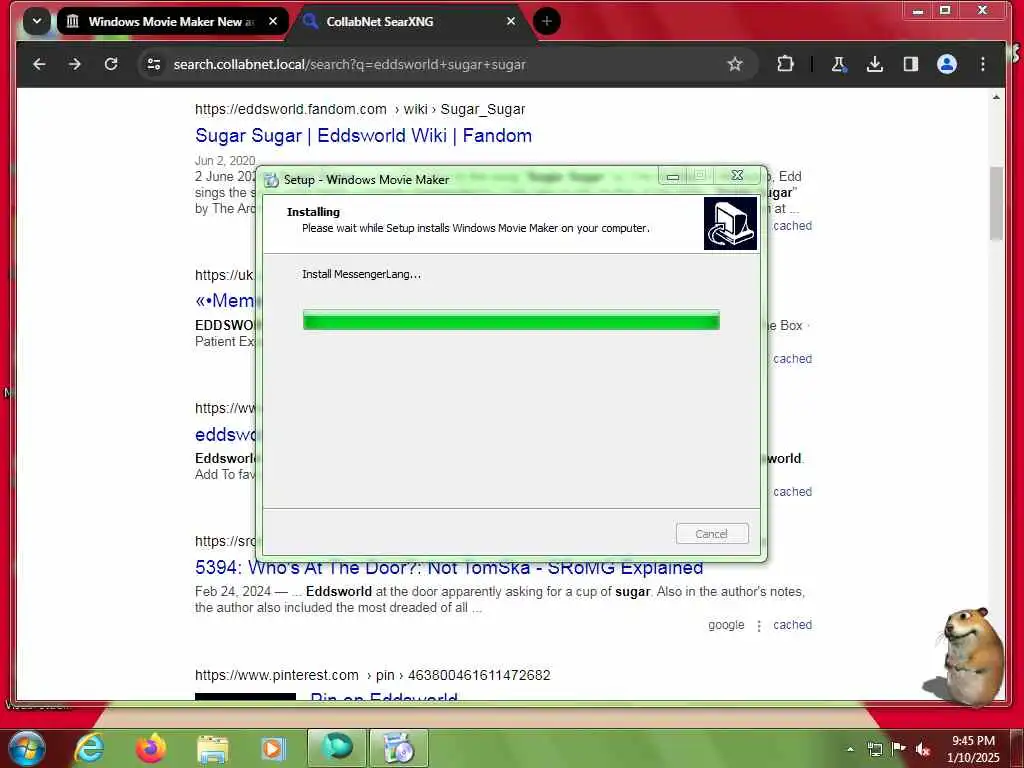Toggle the browser side panel icon

click(910, 64)
